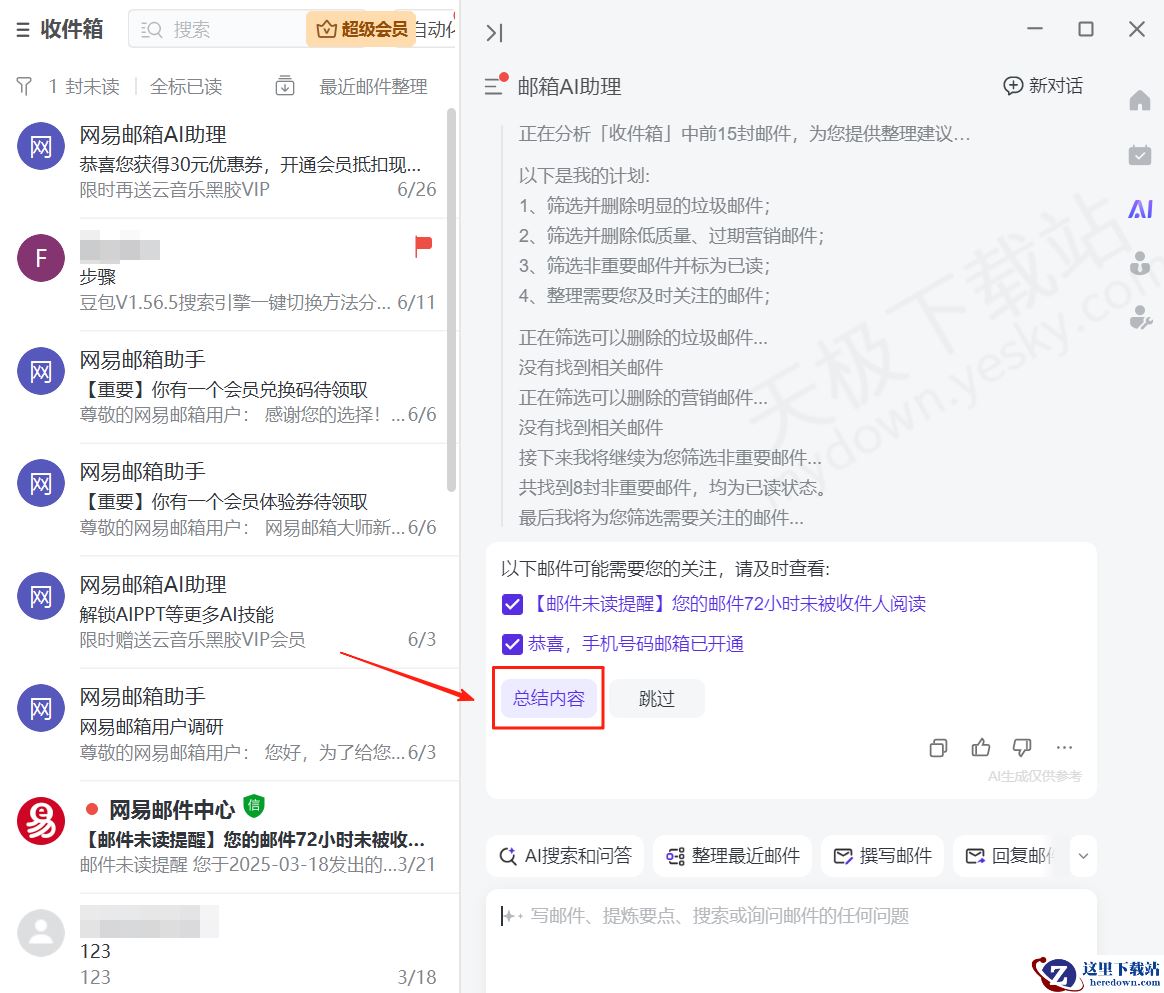Viewport: 1164px width, 993px height.
Task: Click the 跳过 button
Action: tap(656, 698)
